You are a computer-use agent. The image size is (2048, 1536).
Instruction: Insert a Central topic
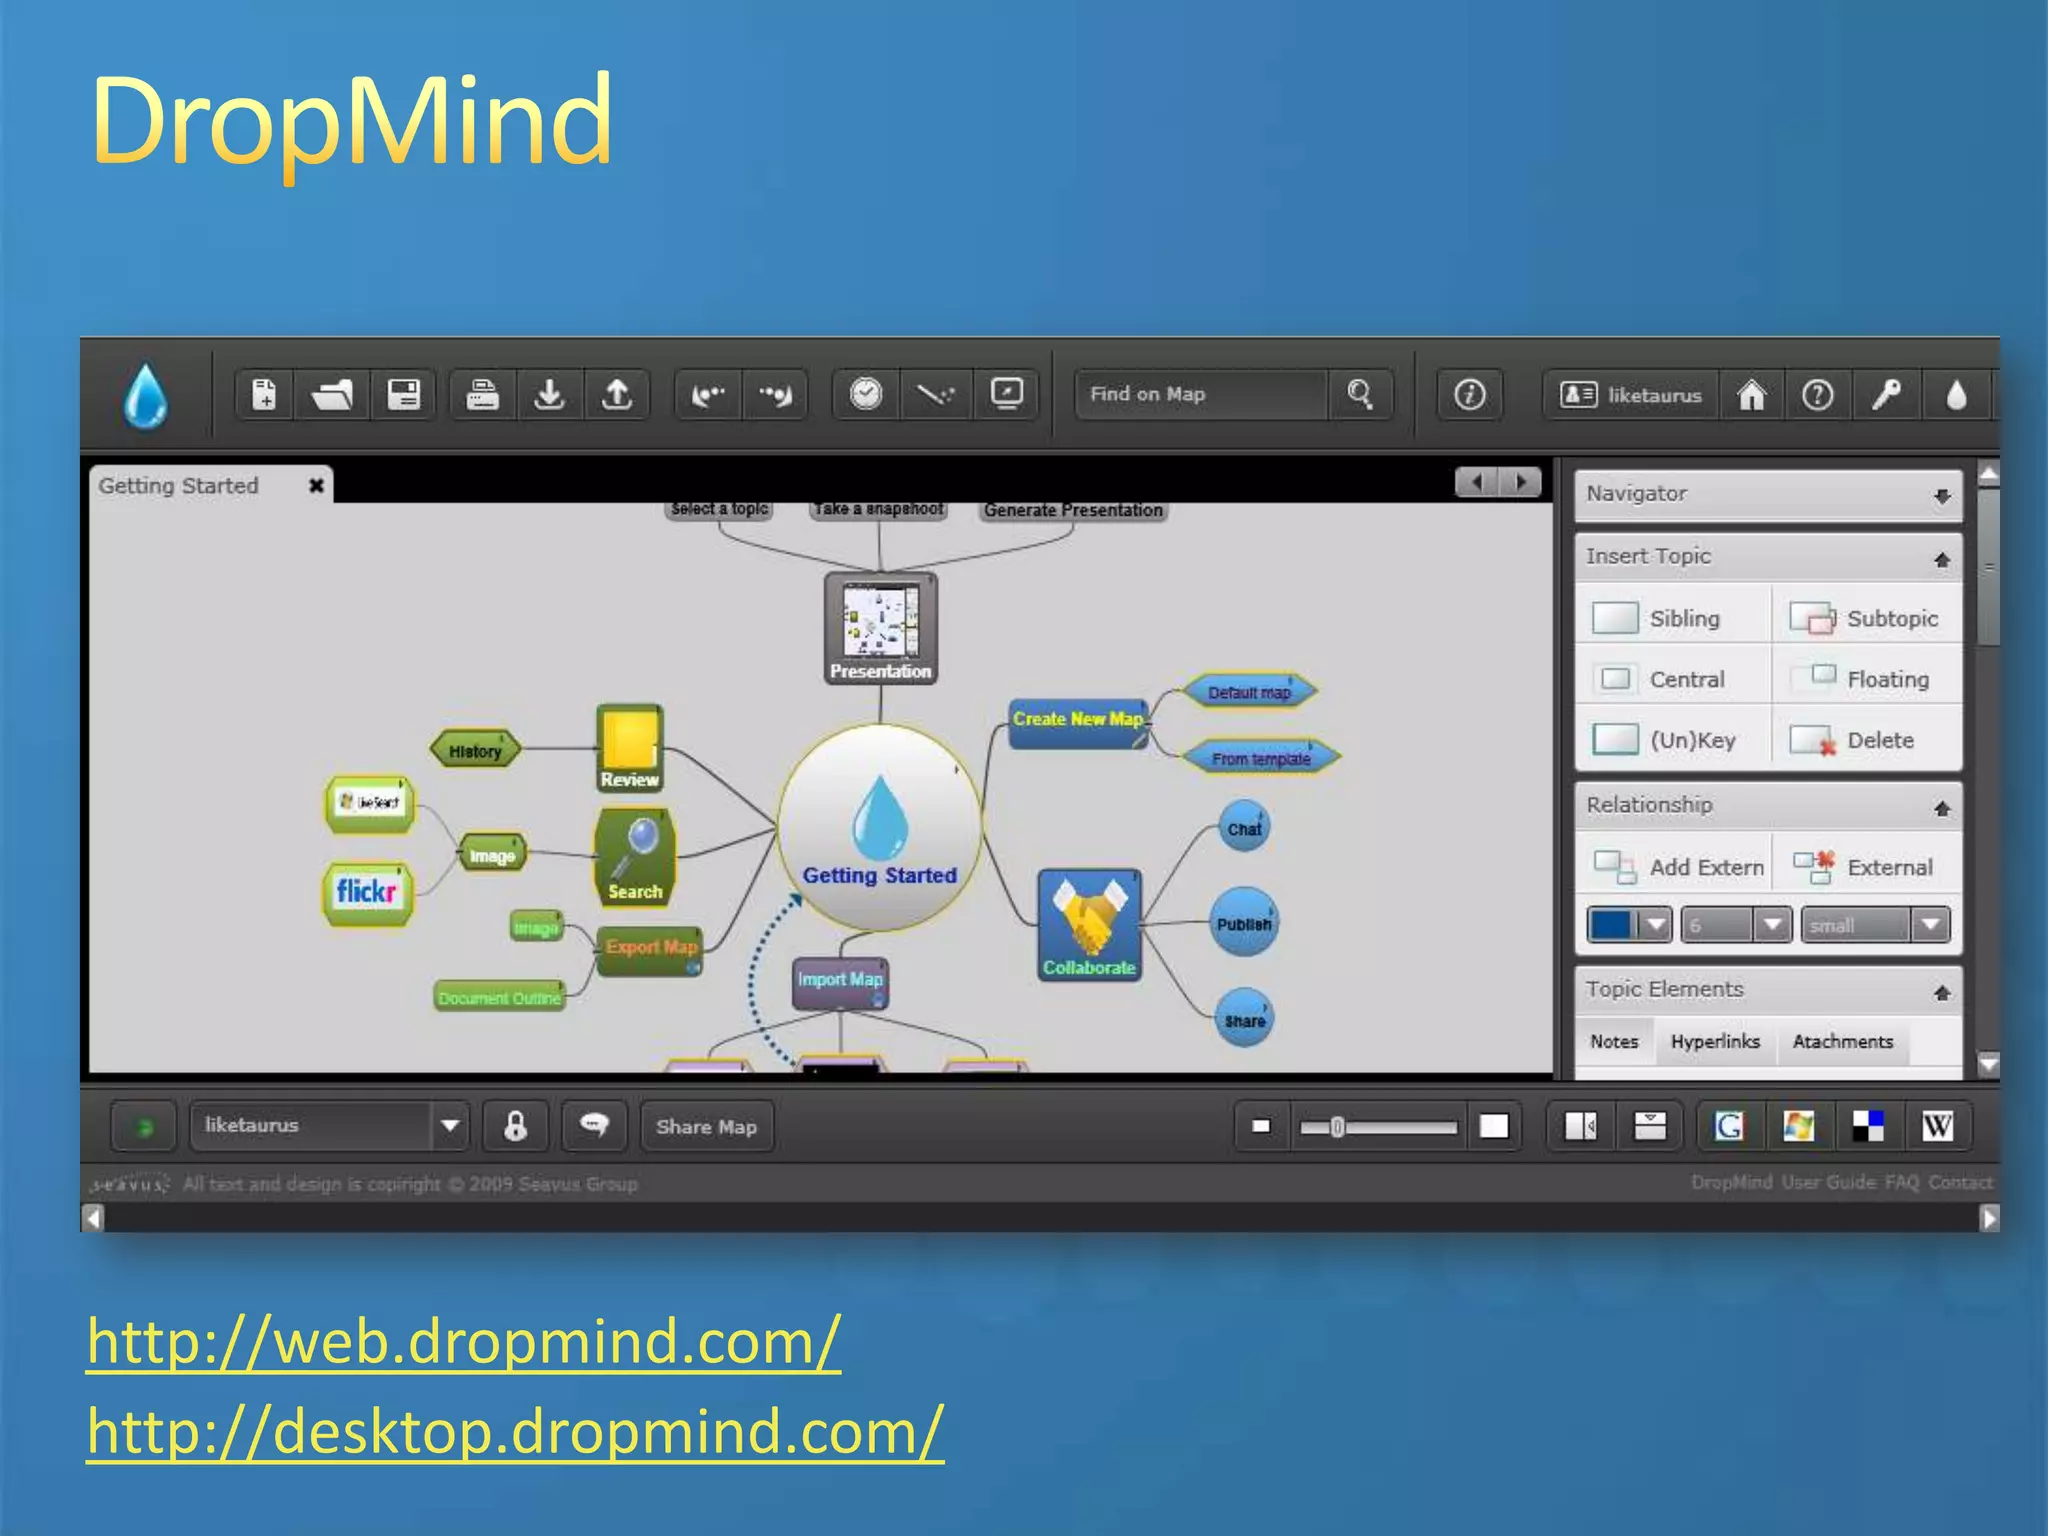[x=1672, y=679]
